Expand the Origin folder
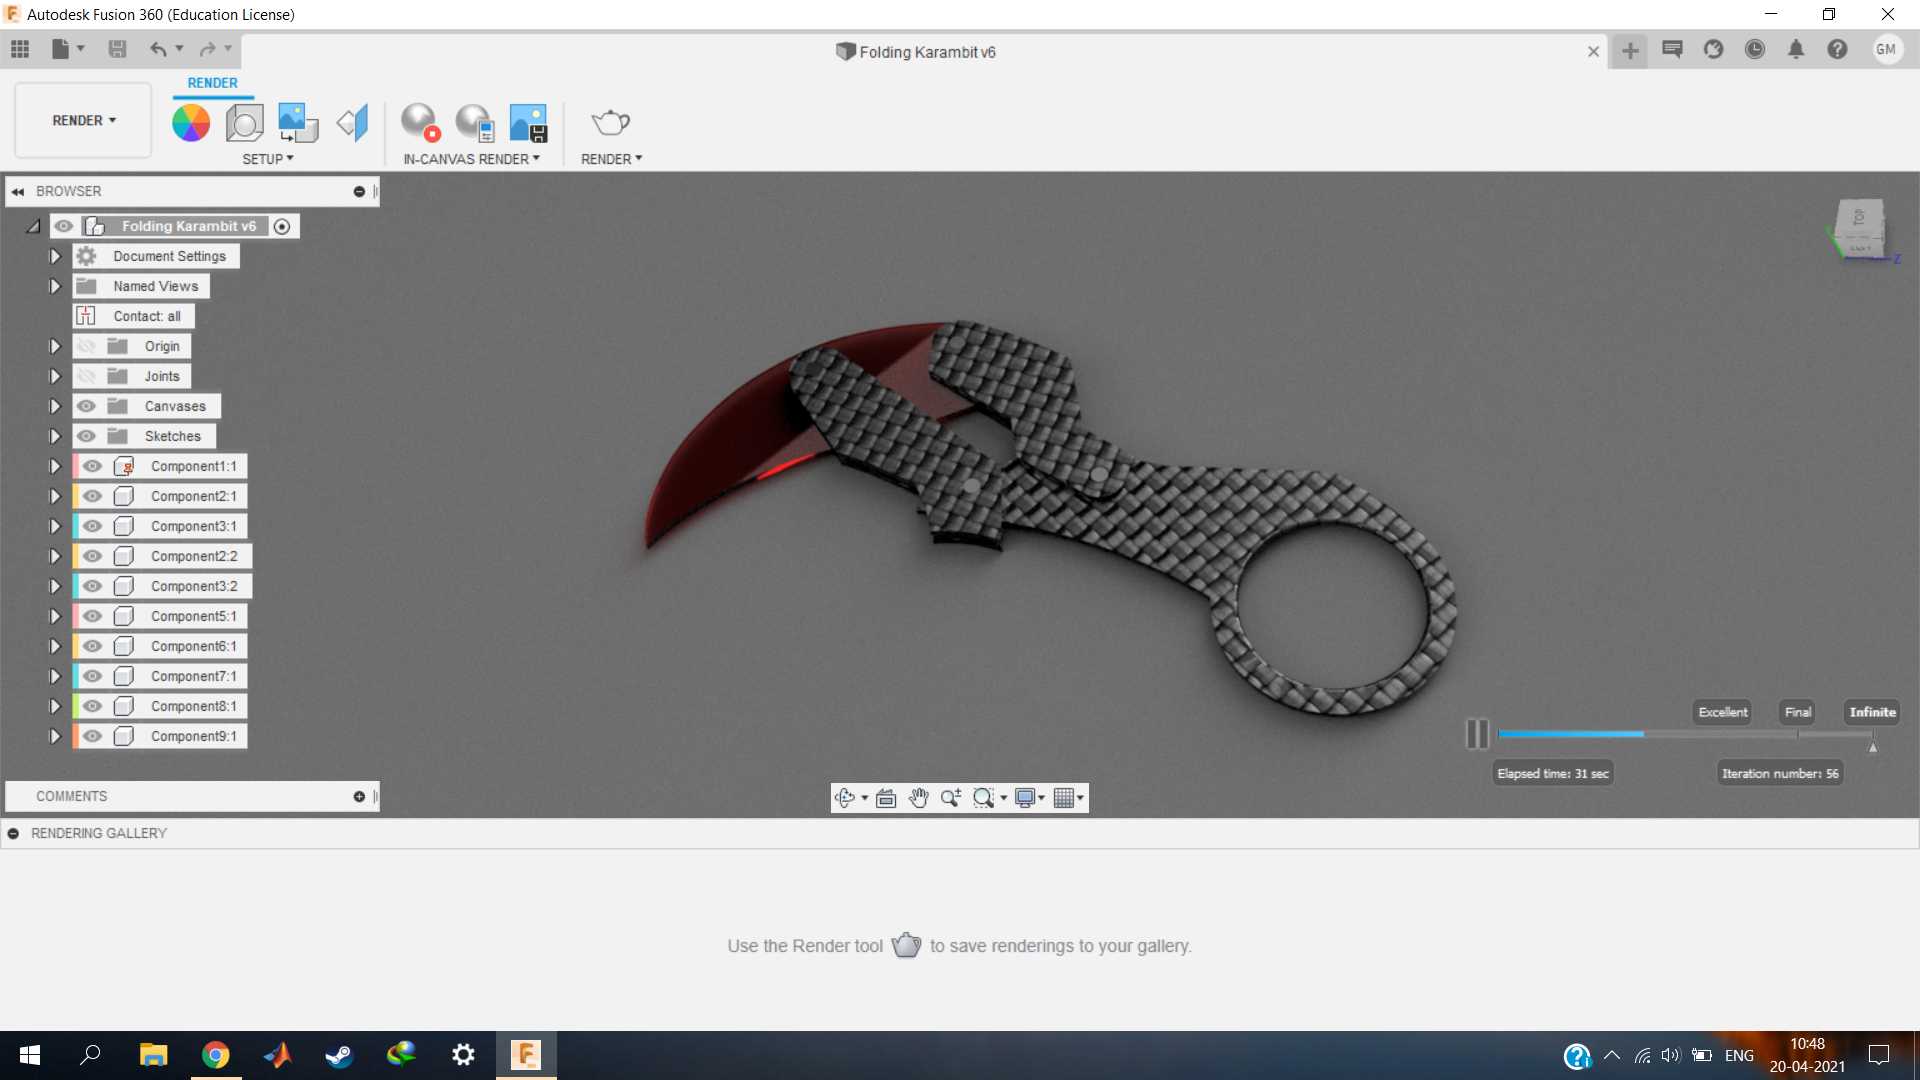Image resolution: width=1920 pixels, height=1080 pixels. (55, 346)
